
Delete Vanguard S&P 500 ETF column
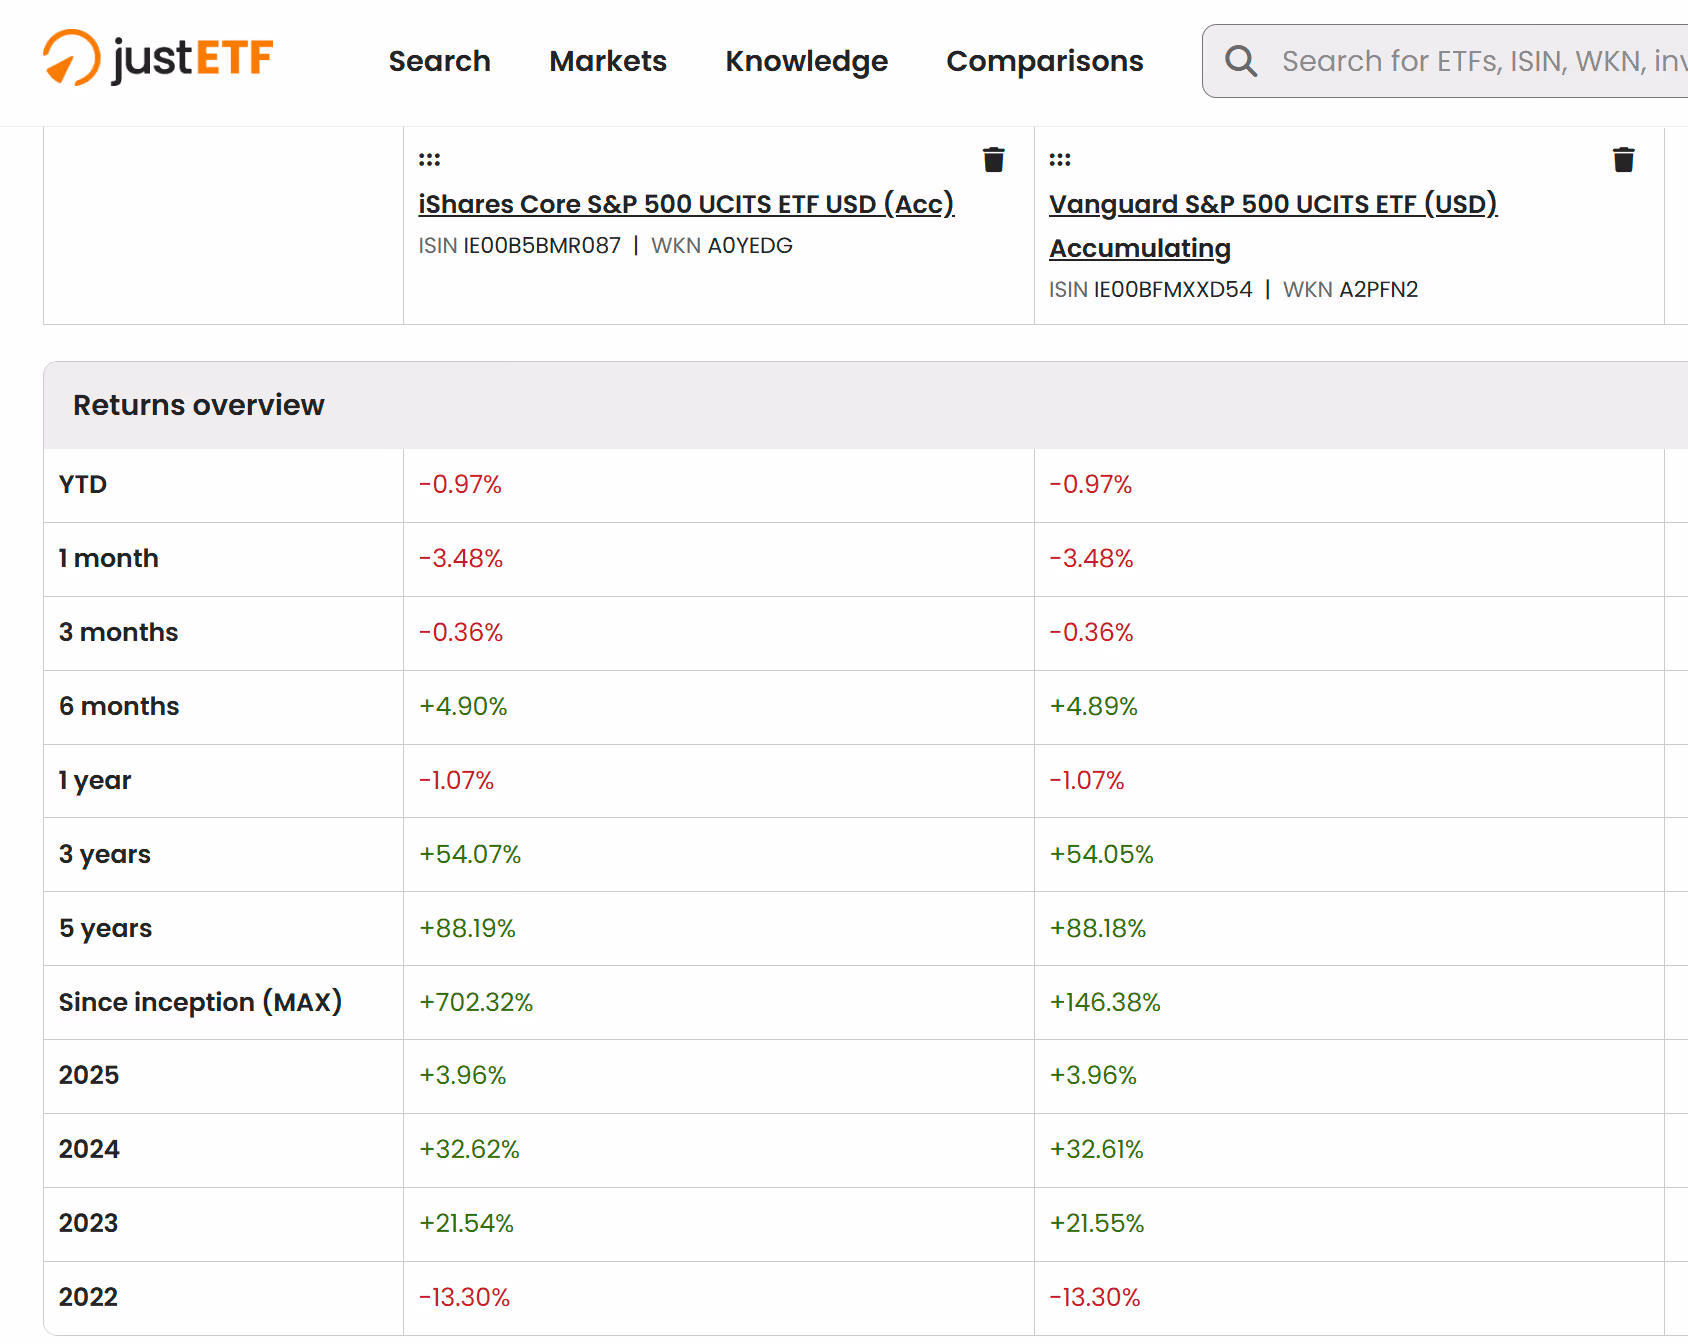click(x=1623, y=160)
